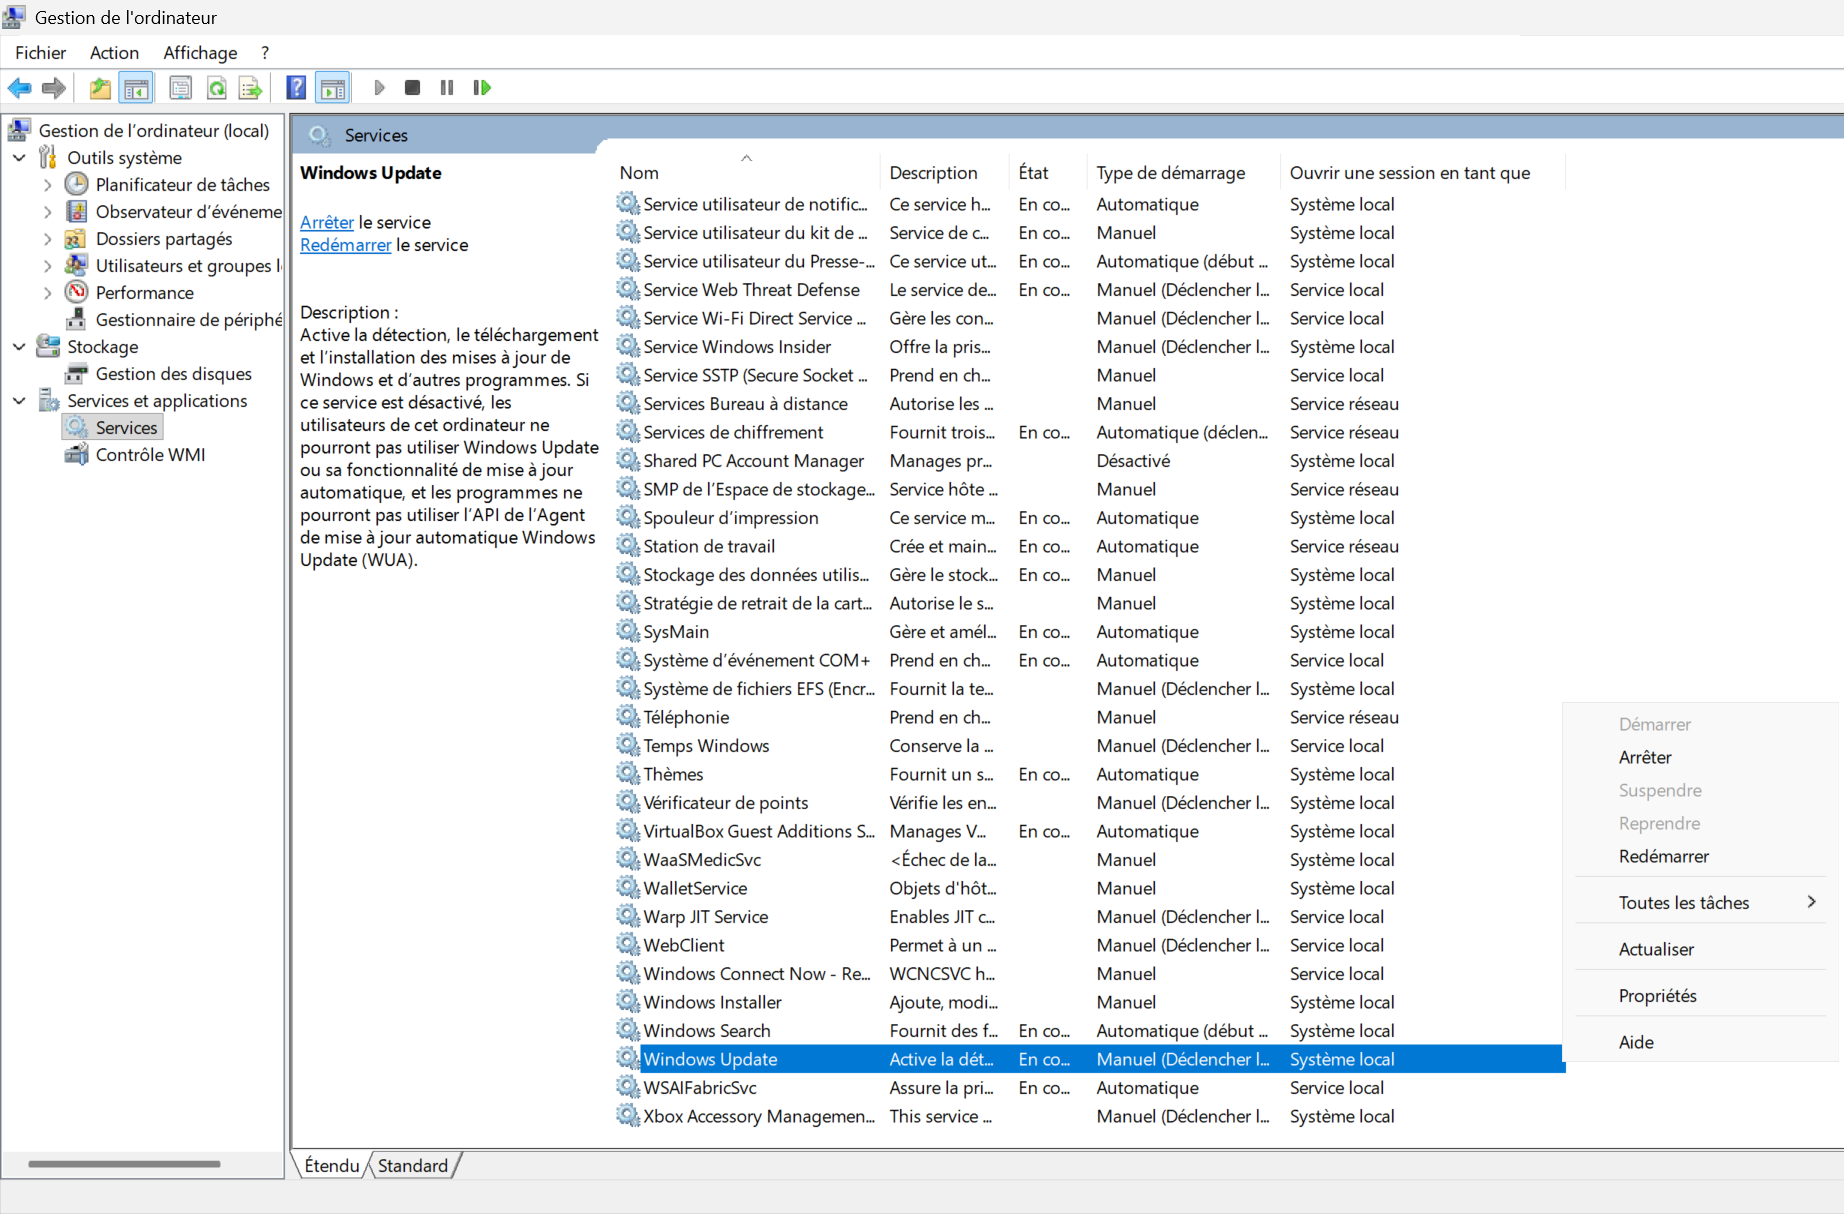This screenshot has height=1214, width=1844.
Task: Click the gear icon of Windows Search
Action: [x=628, y=1030]
